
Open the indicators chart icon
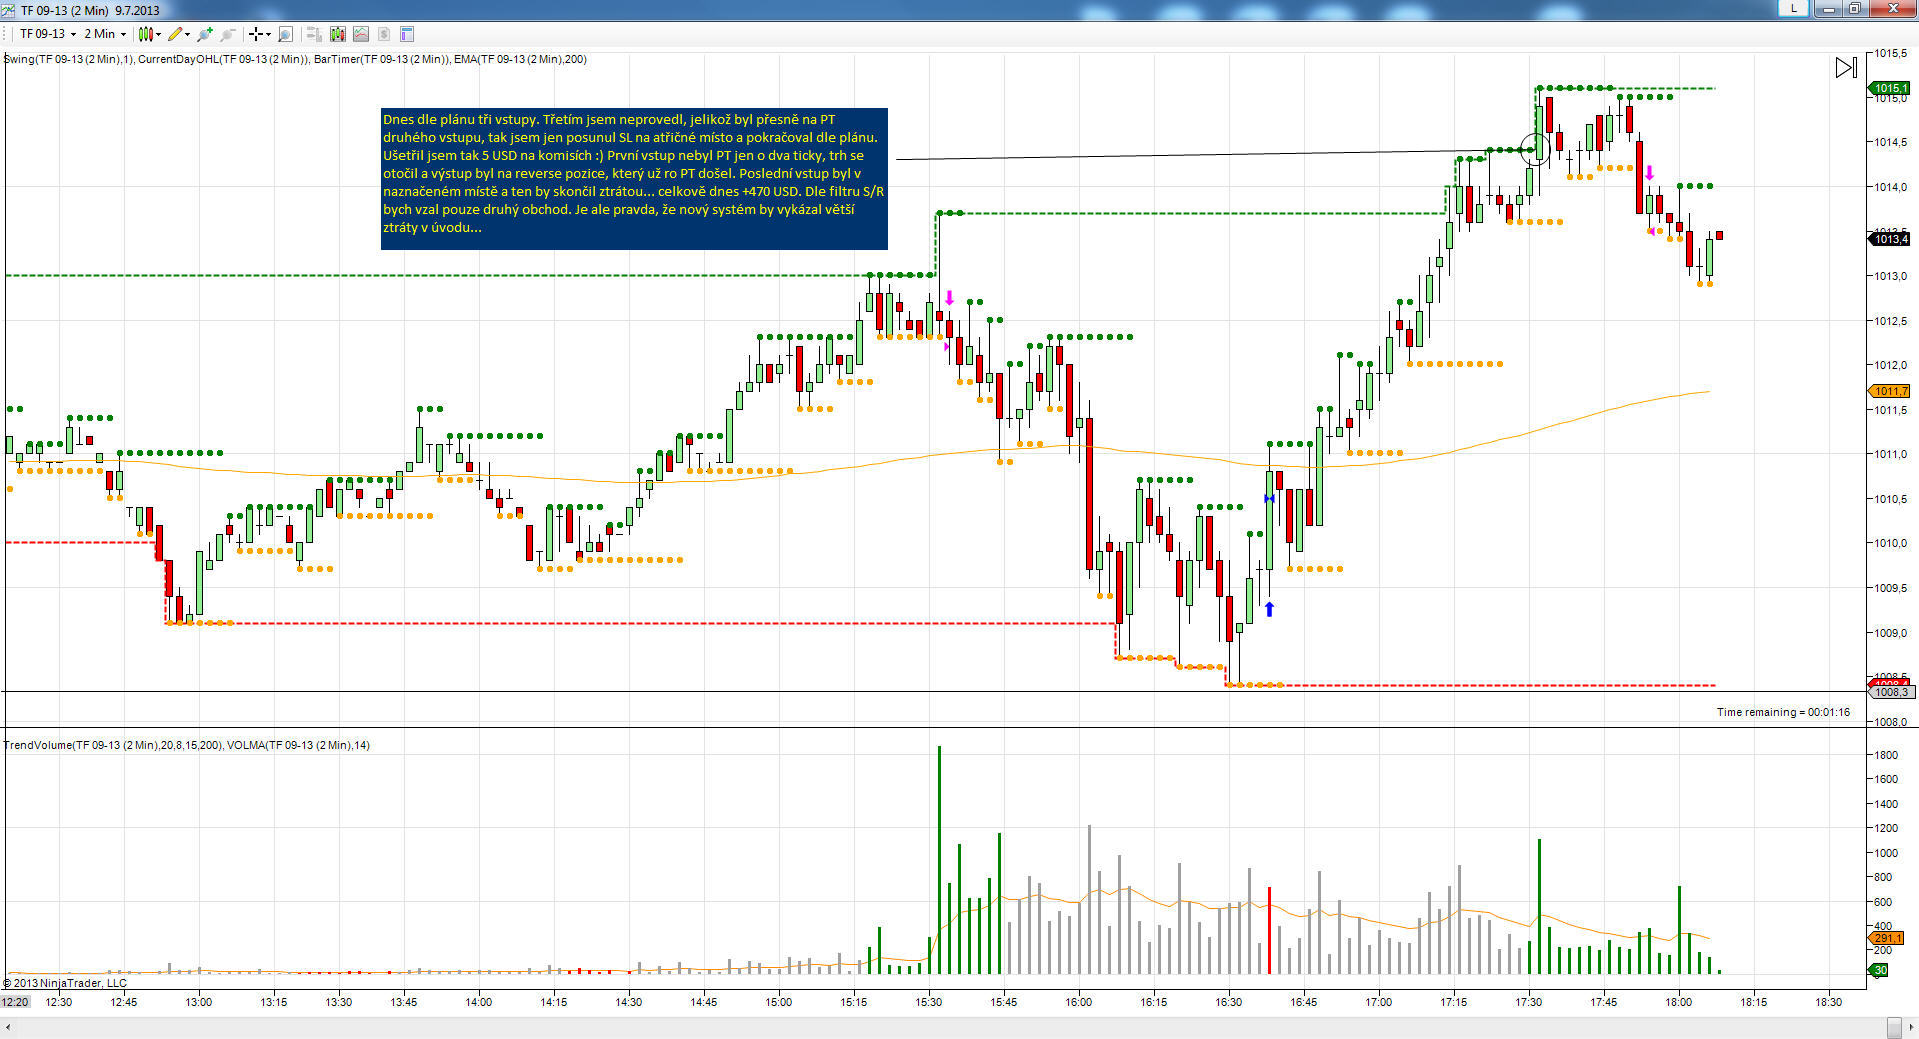point(361,34)
